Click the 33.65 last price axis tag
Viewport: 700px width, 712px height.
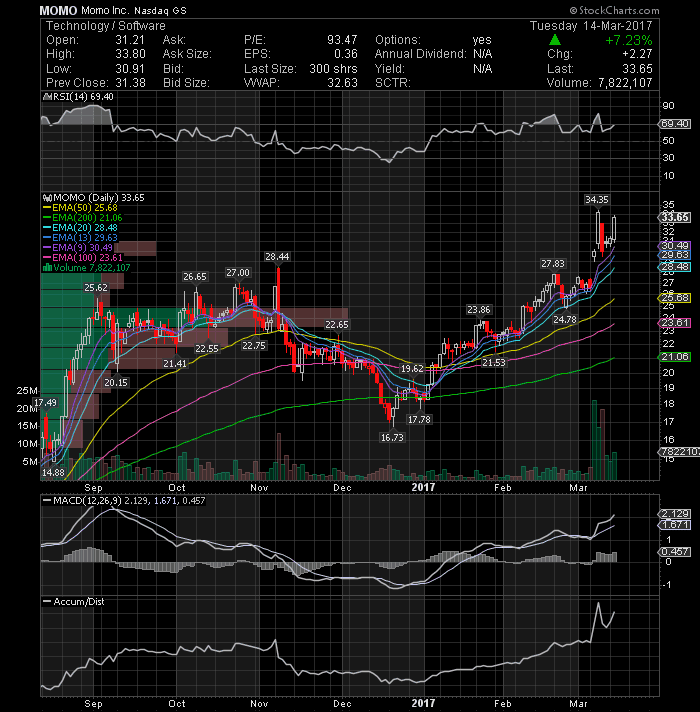pyautogui.click(x=675, y=217)
